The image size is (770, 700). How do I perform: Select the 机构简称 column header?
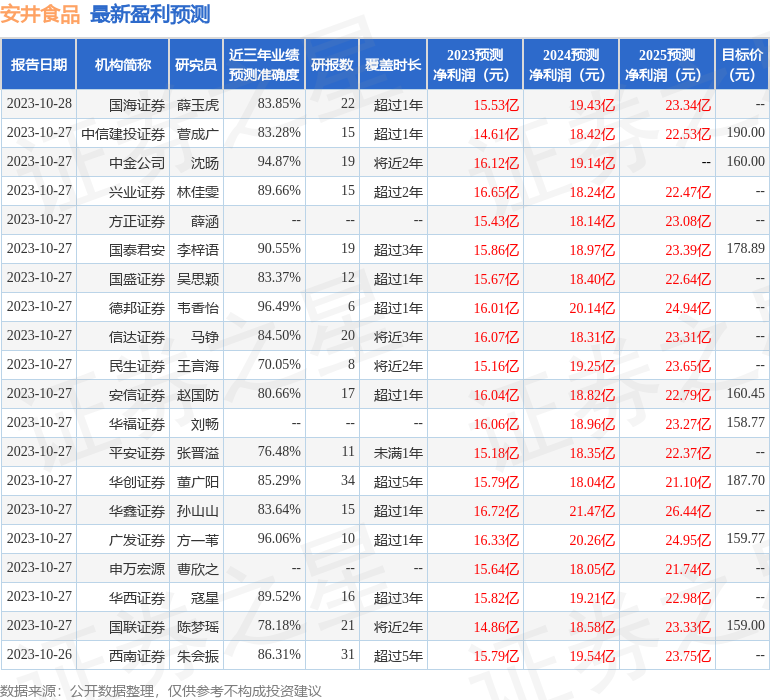point(123,64)
